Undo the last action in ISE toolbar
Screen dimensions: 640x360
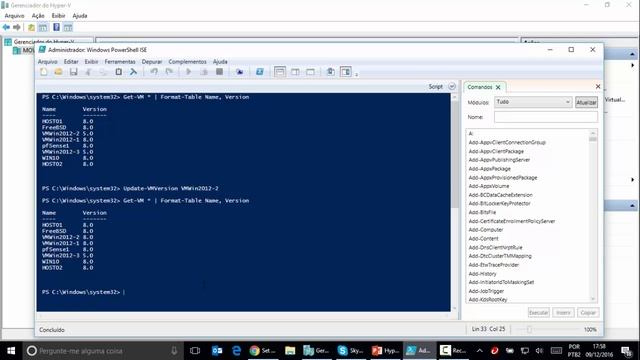click(x=154, y=72)
